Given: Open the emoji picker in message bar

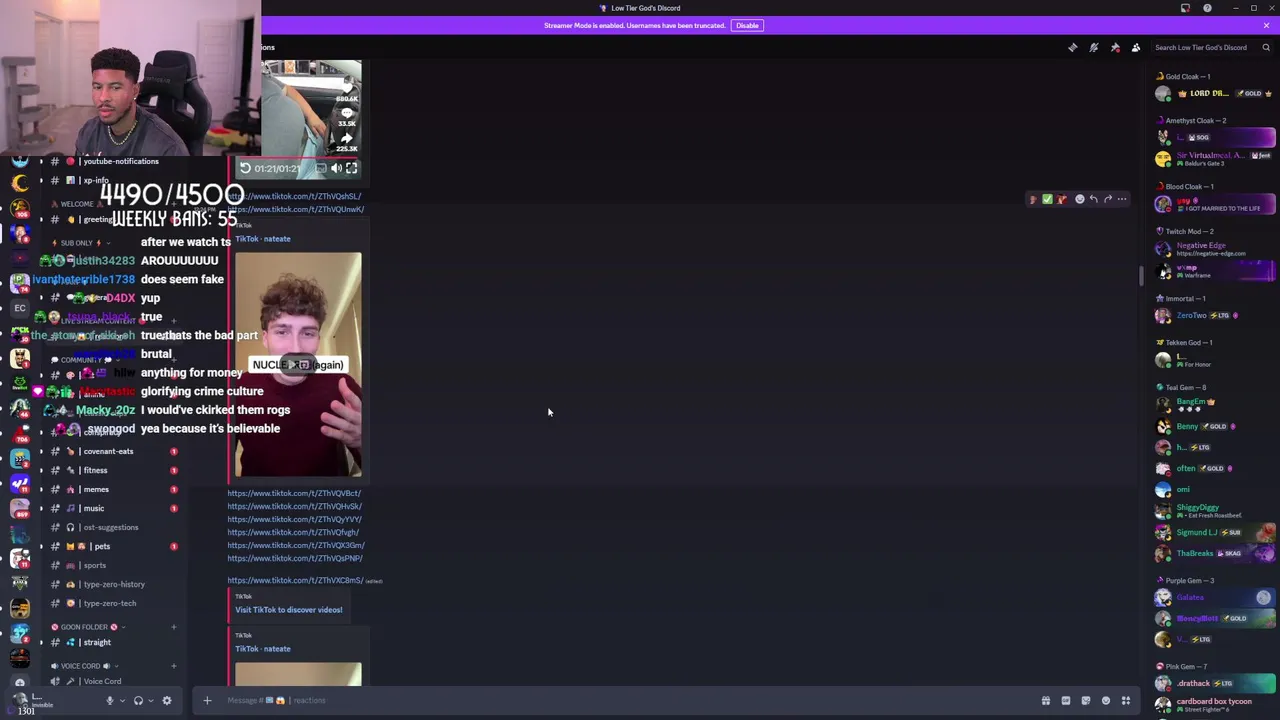Looking at the screenshot, I should click(x=1105, y=701).
